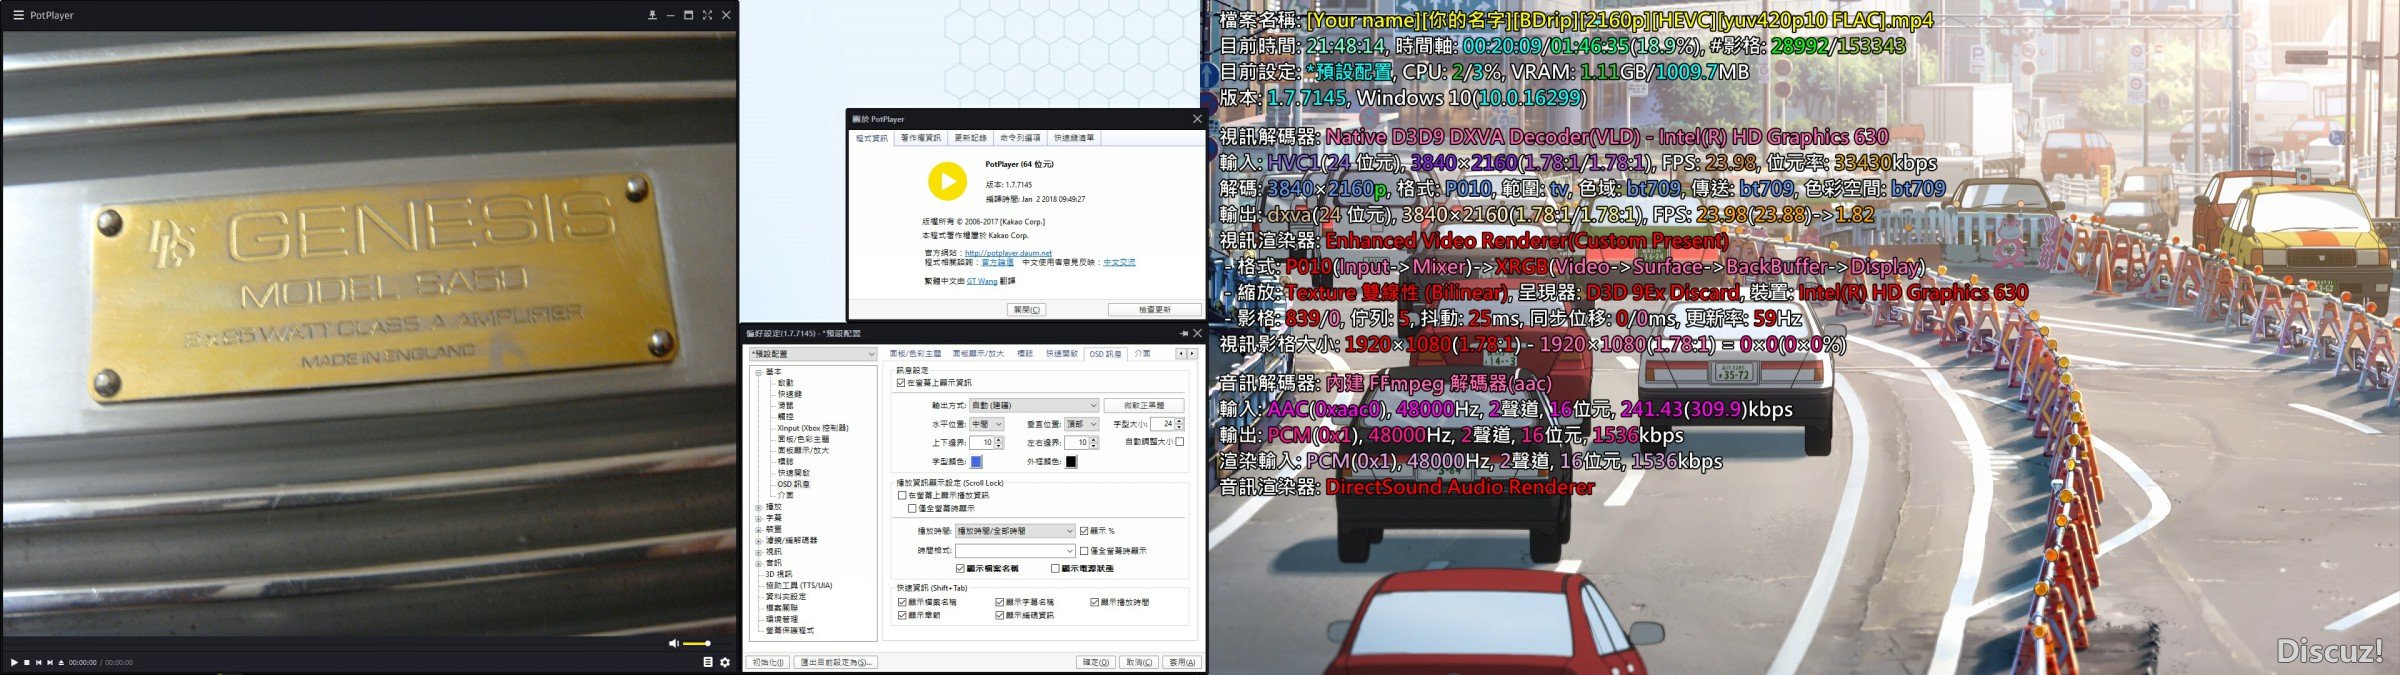
Task: Mute audio with the speaker icon
Action: click(x=673, y=643)
